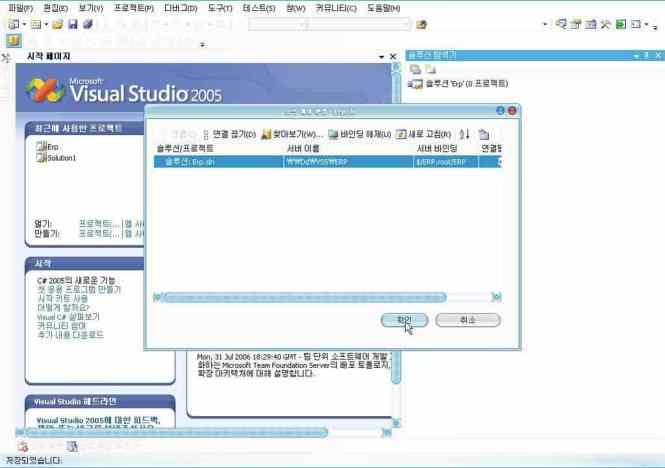Open the 프로젝트(P) Project menu

point(134,8)
